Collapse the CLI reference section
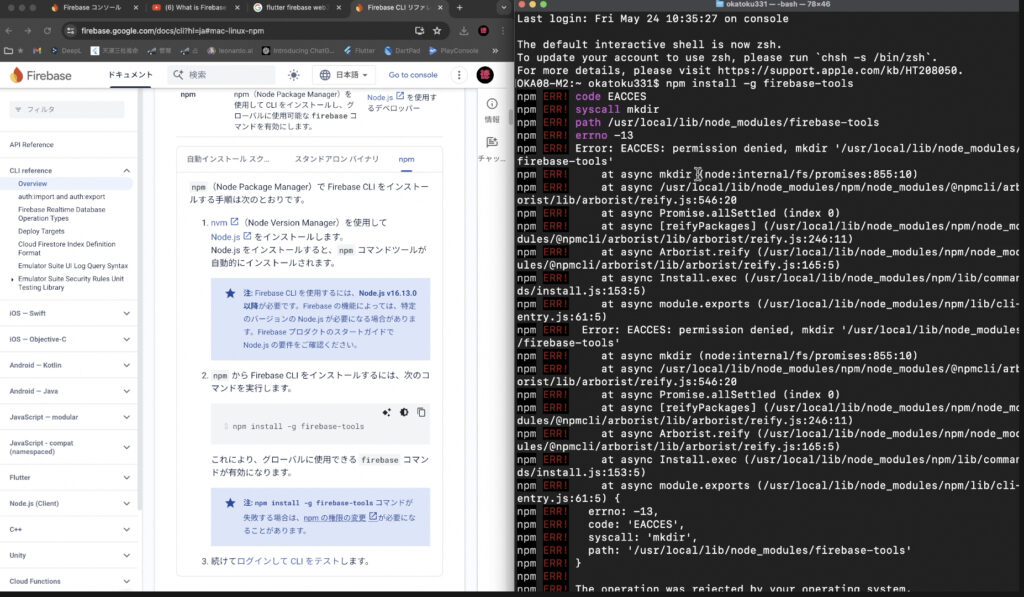This screenshot has width=1024, height=597. (x=126, y=171)
